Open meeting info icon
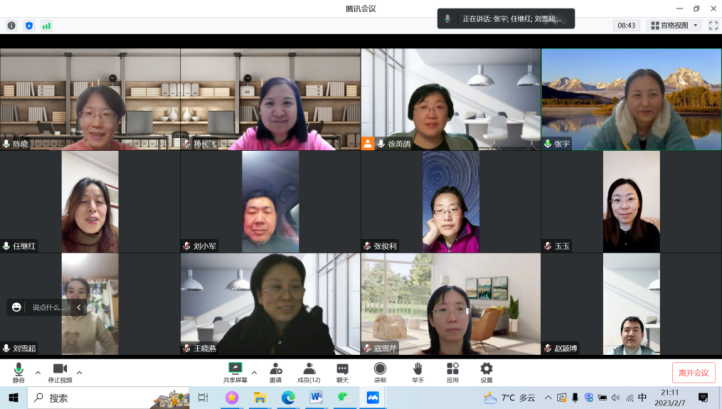This screenshot has width=722, height=409. [x=12, y=25]
